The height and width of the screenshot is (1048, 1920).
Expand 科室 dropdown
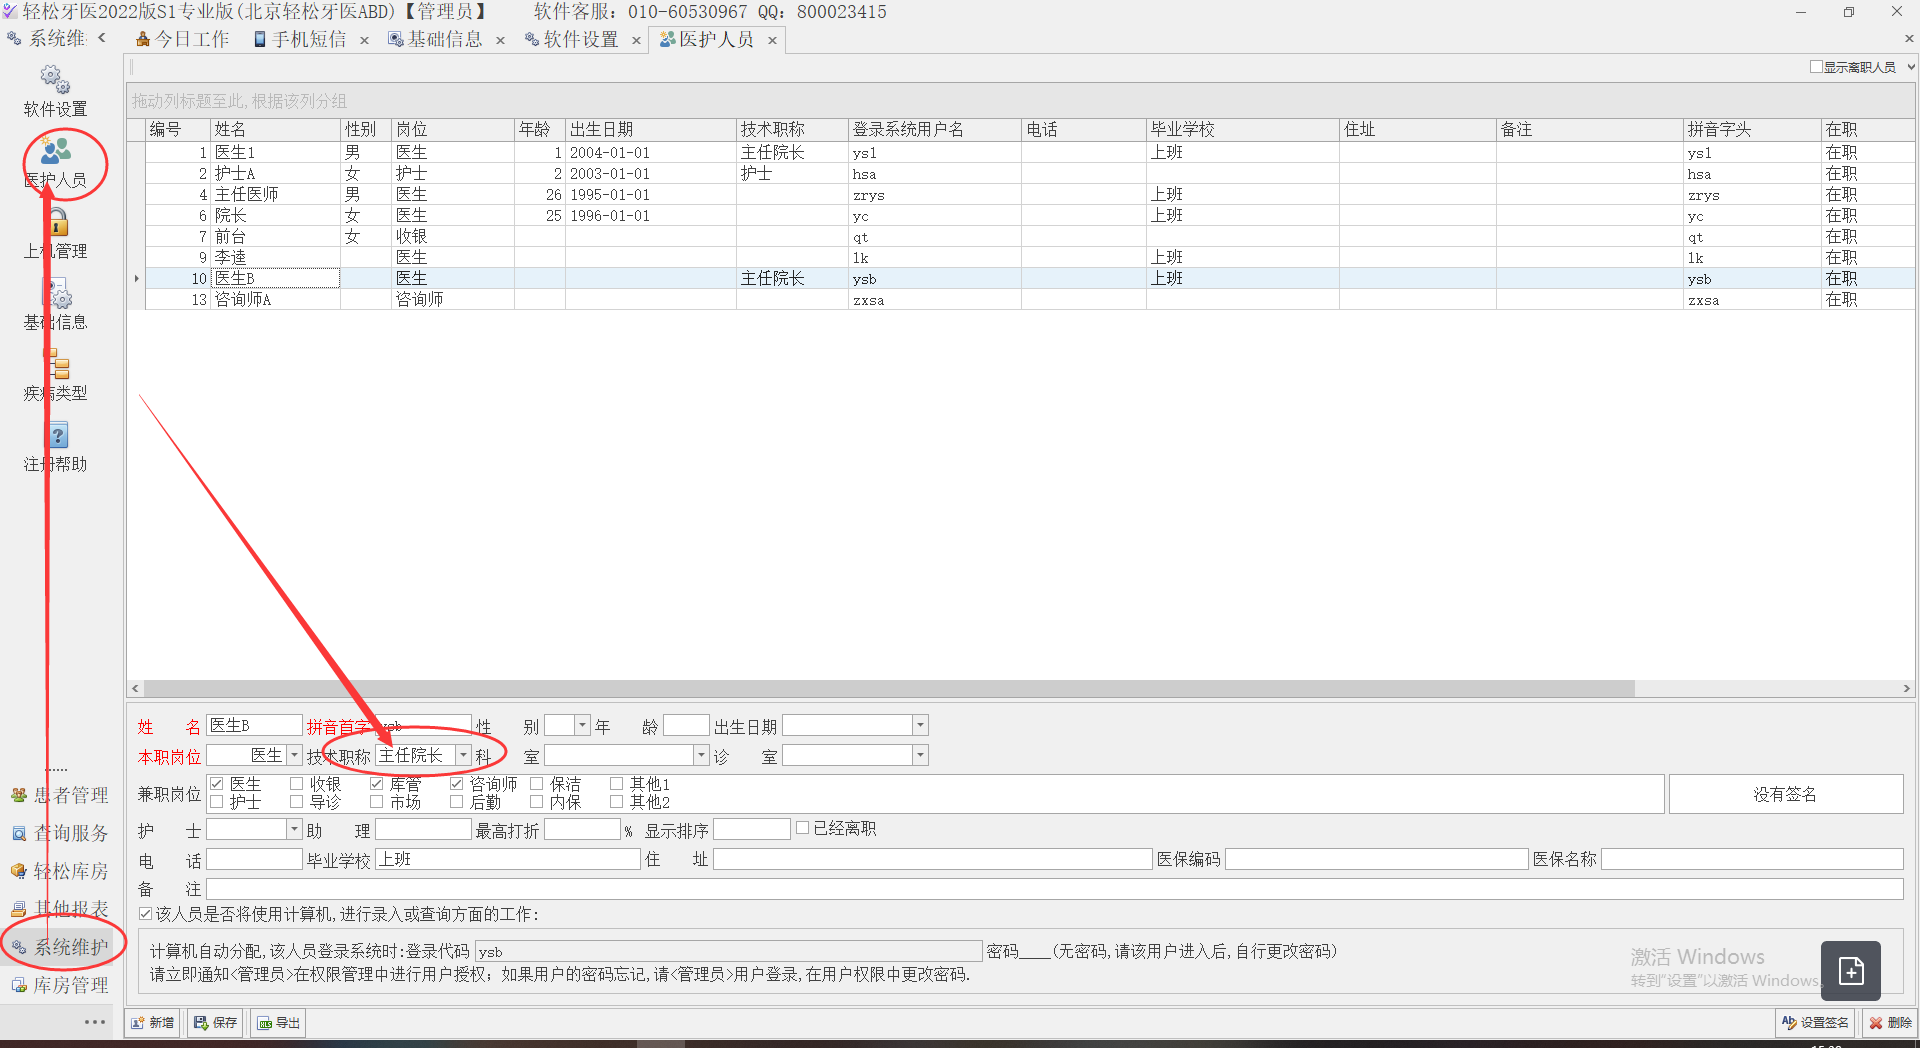click(701, 755)
